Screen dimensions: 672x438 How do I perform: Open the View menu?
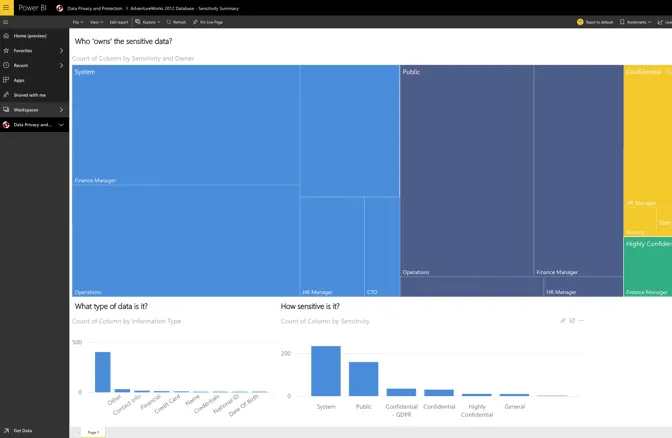pos(95,21)
